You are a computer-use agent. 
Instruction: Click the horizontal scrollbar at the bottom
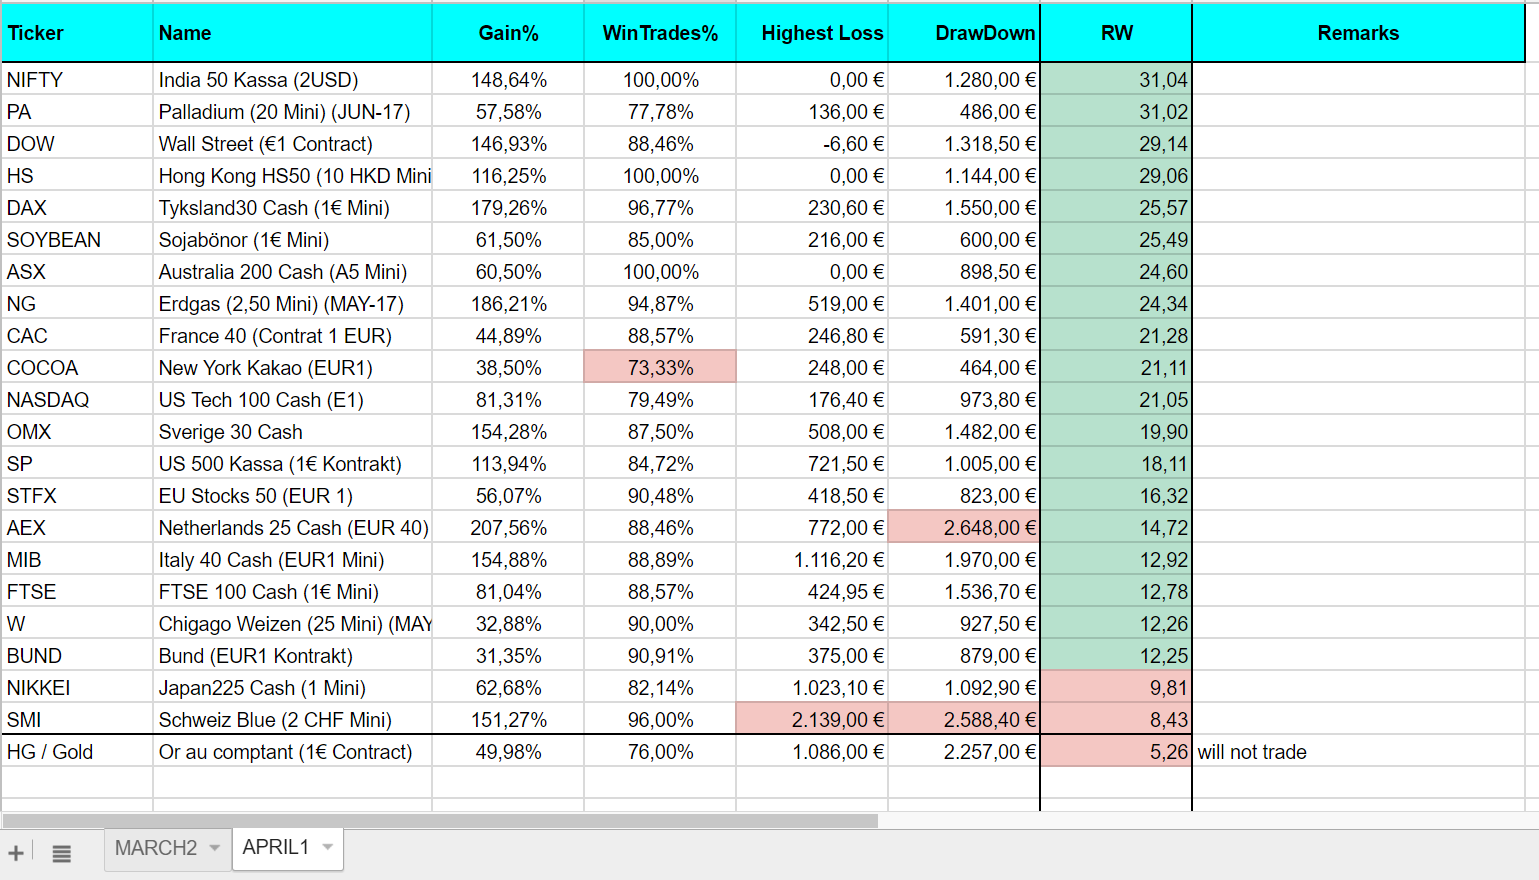[x=440, y=821]
